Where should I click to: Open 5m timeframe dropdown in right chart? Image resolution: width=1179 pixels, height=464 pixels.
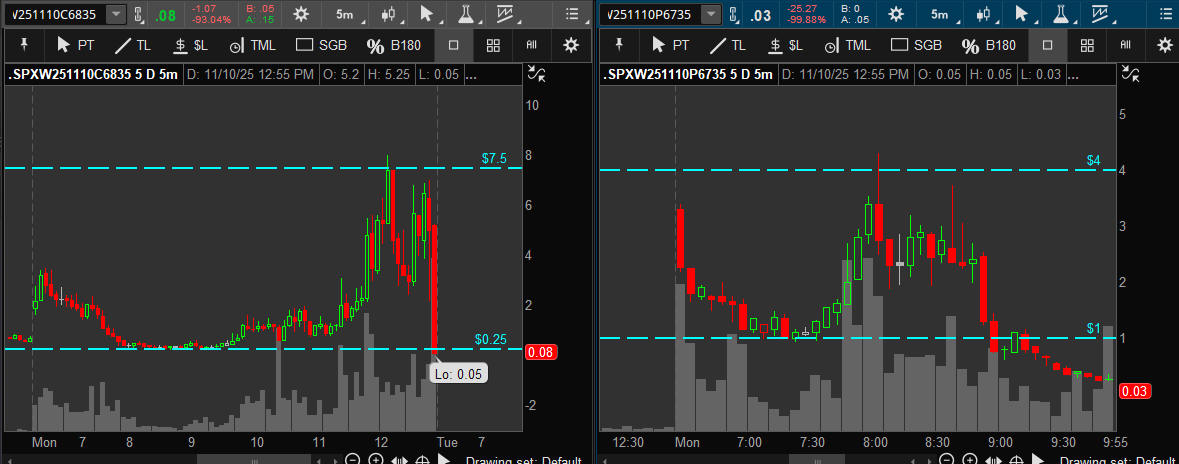point(938,14)
